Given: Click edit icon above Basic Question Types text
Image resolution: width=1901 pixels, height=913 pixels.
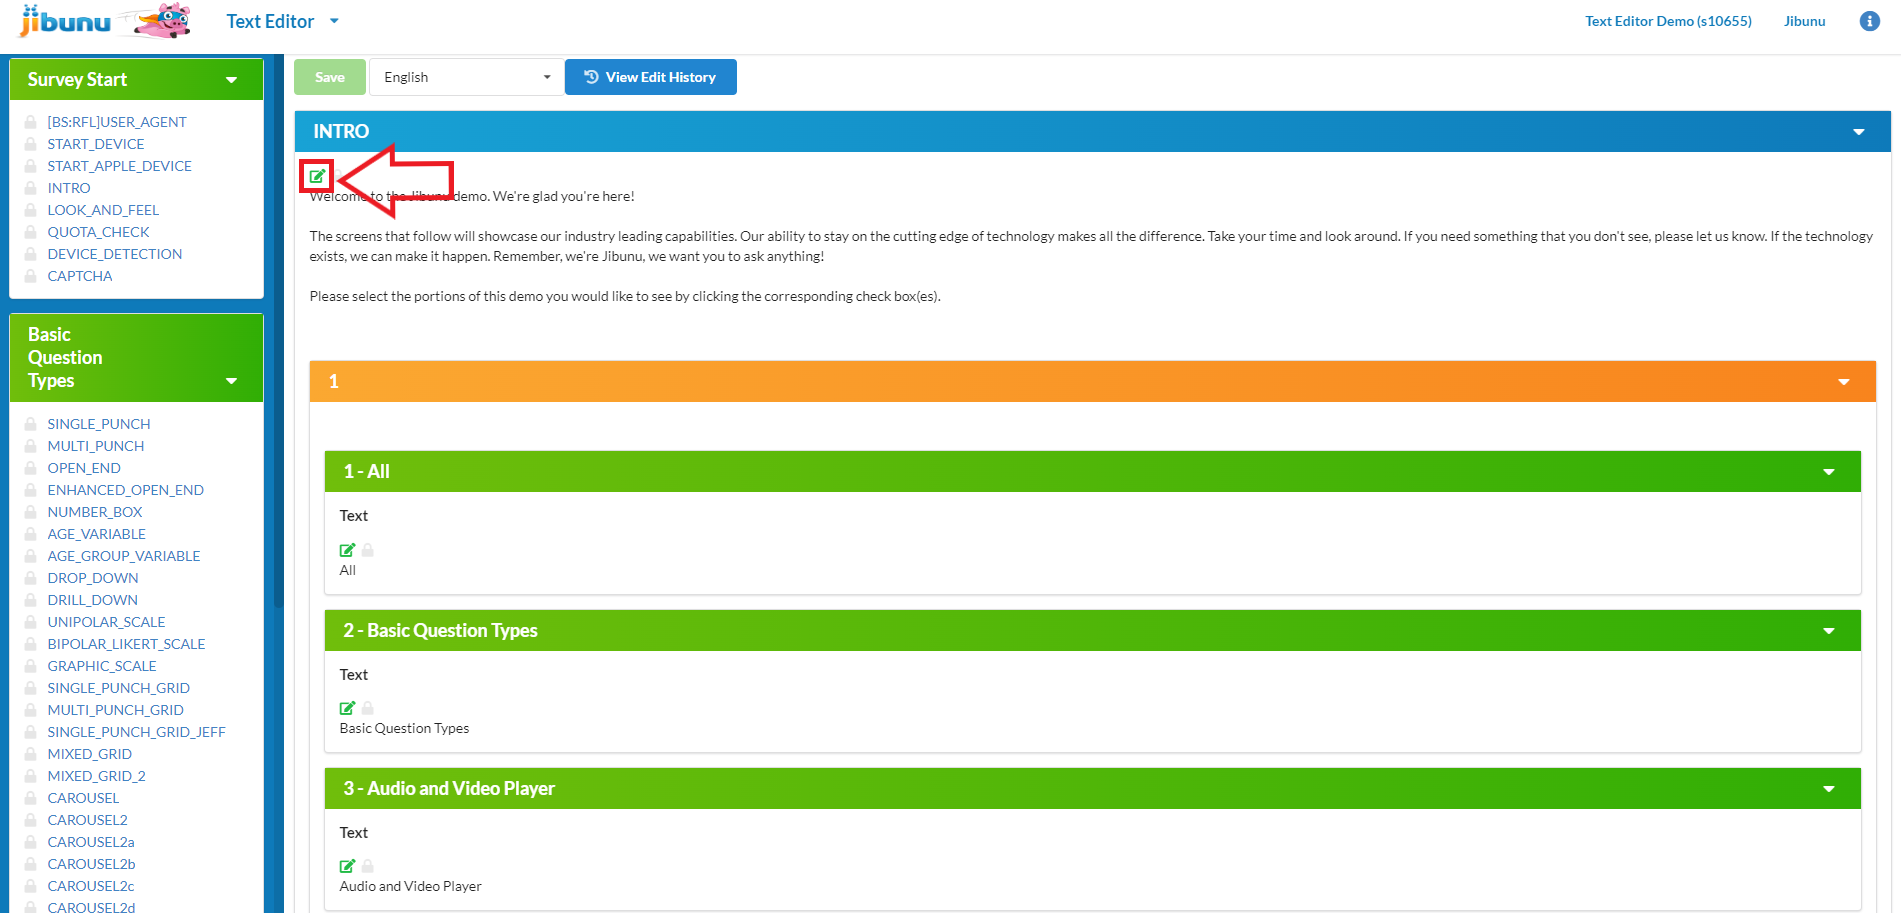Looking at the screenshot, I should click(347, 708).
